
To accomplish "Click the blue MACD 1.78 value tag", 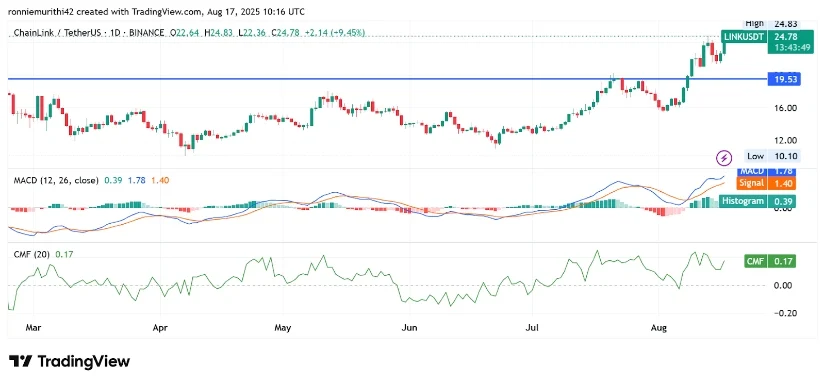I will 766,171.
